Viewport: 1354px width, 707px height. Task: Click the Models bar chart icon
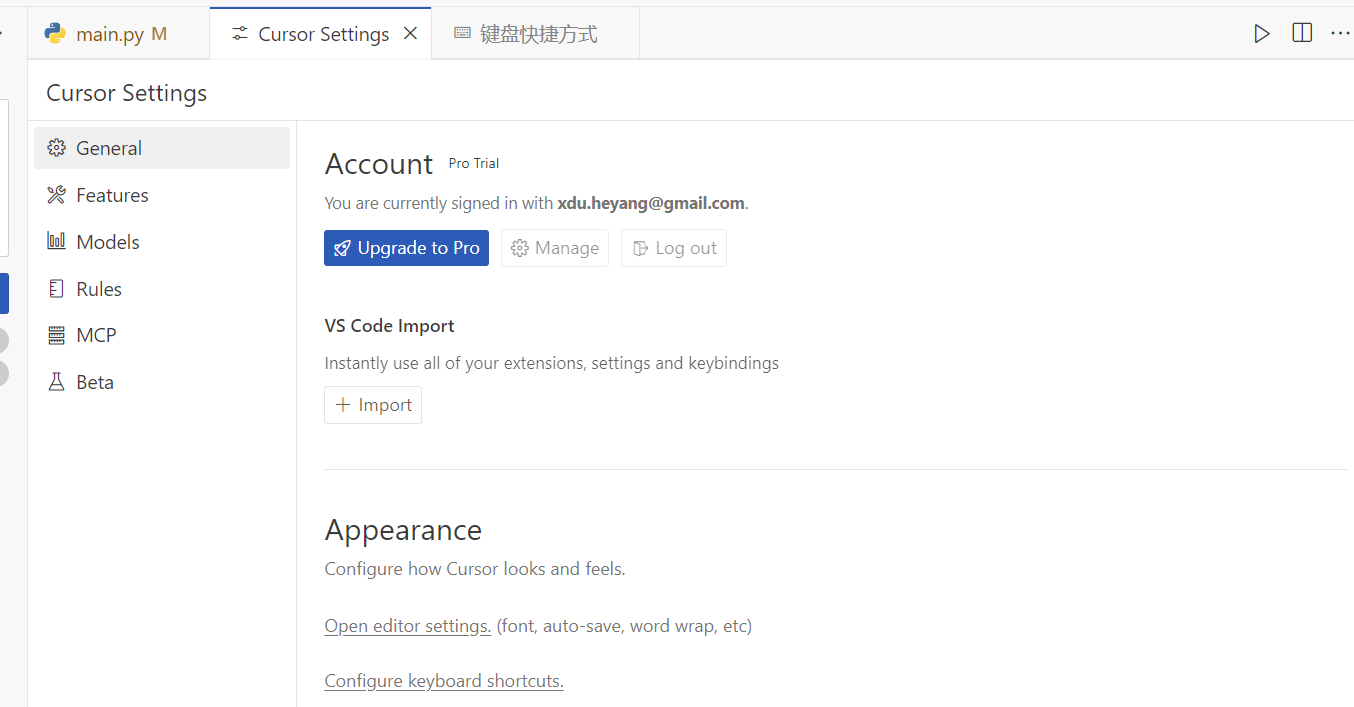point(57,241)
